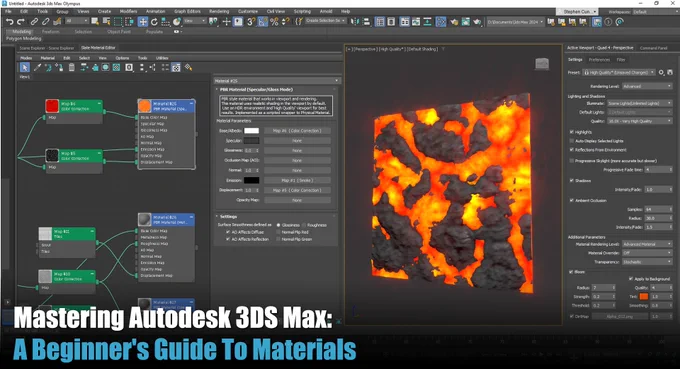Toggle the Percent Snap icon
Viewport: 680px width, 369px height.
pyautogui.click(x=274, y=21)
